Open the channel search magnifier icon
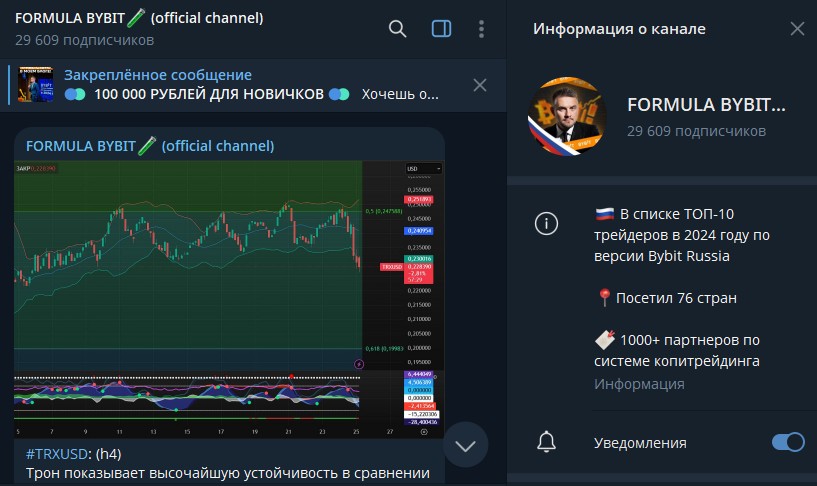The width and height of the screenshot is (817, 486). click(397, 29)
